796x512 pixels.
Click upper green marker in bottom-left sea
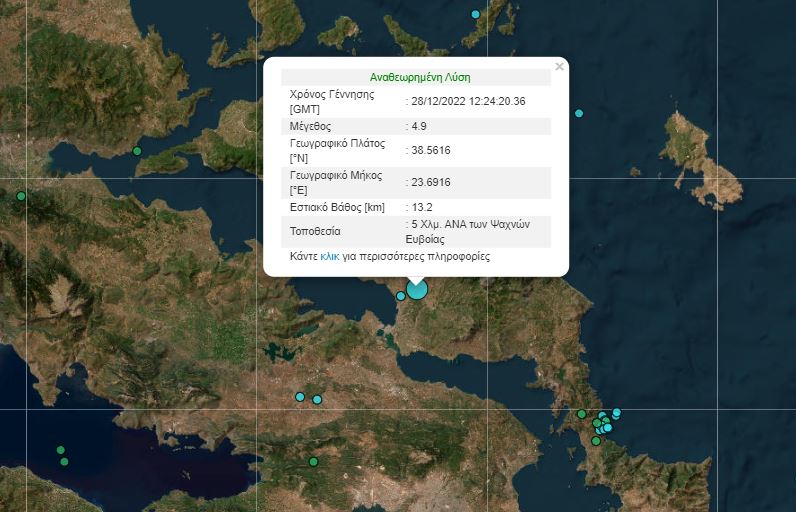pos(60,450)
